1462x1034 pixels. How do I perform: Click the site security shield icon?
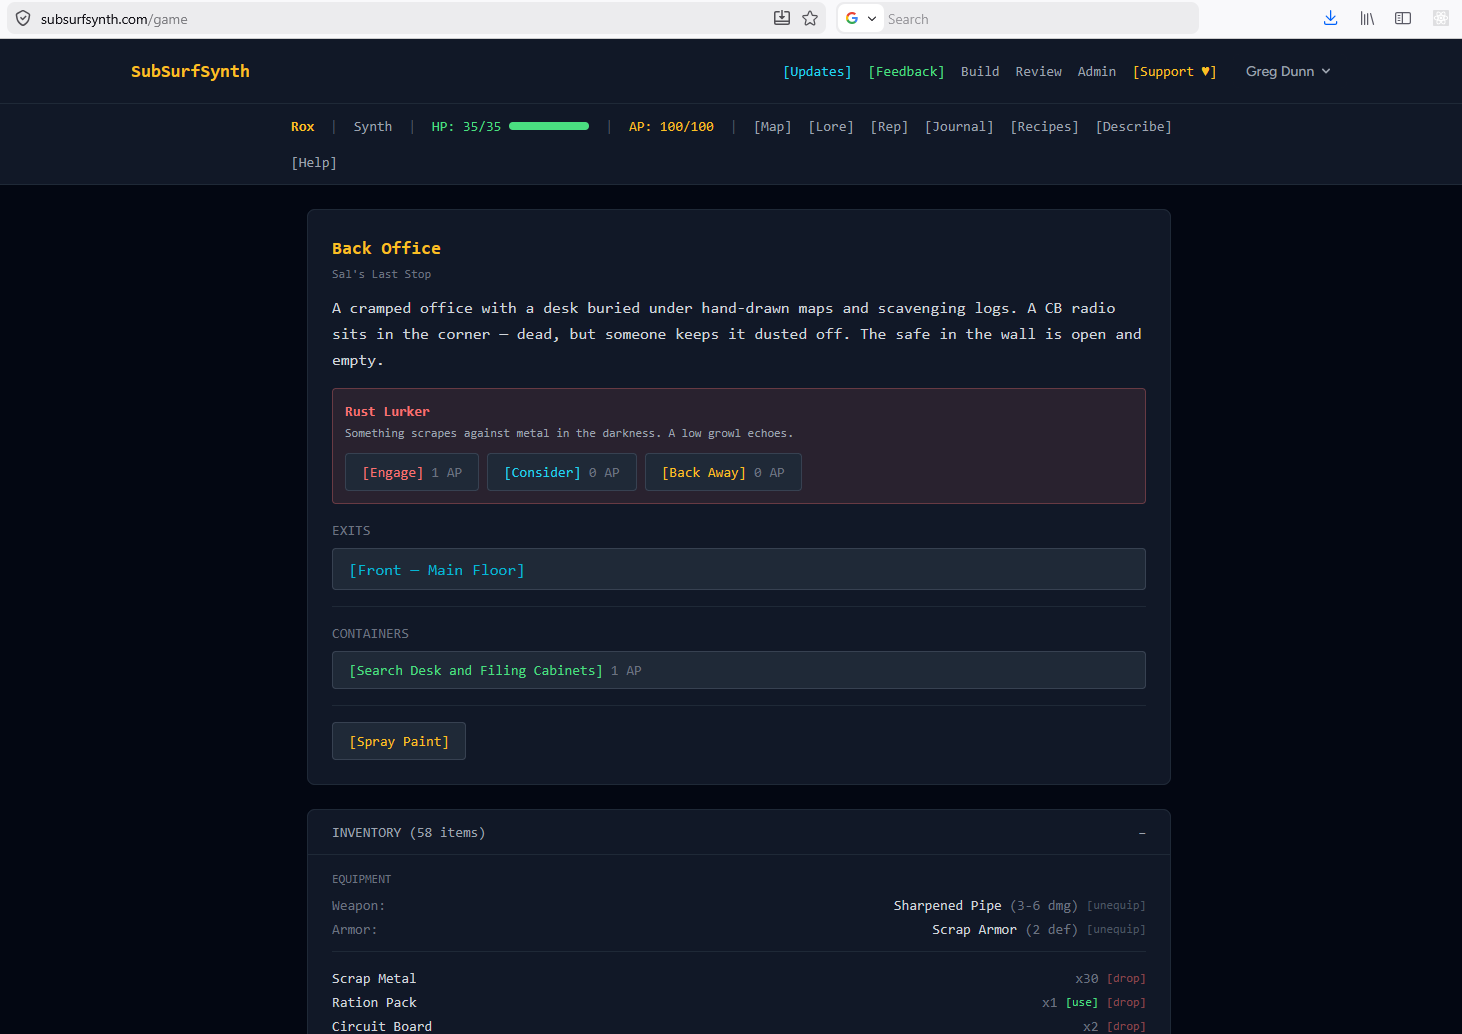tap(23, 19)
